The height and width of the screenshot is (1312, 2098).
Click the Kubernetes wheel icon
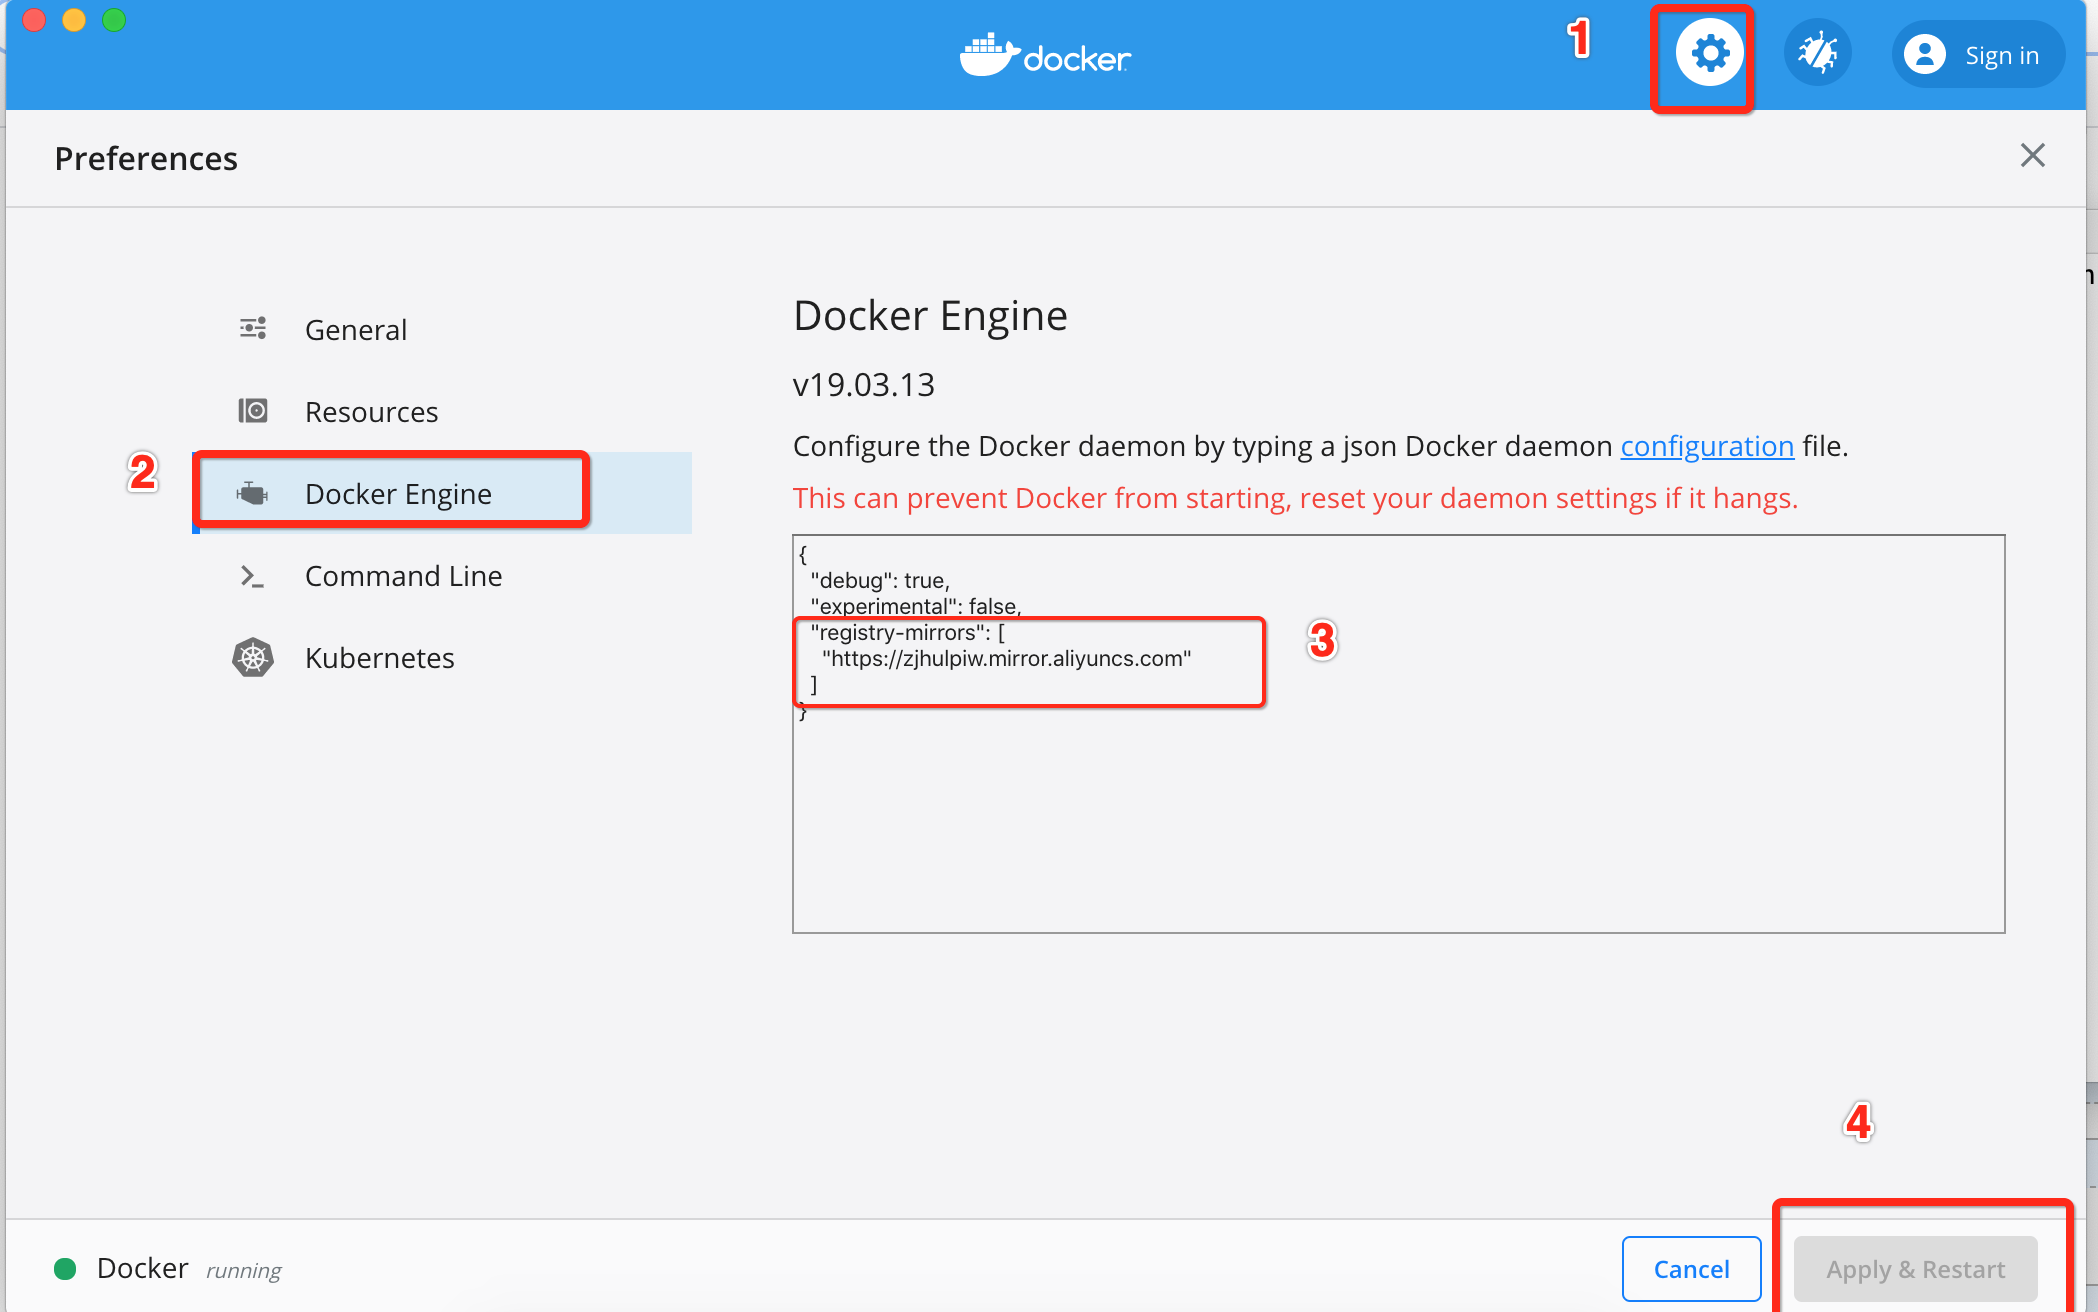coord(253,657)
